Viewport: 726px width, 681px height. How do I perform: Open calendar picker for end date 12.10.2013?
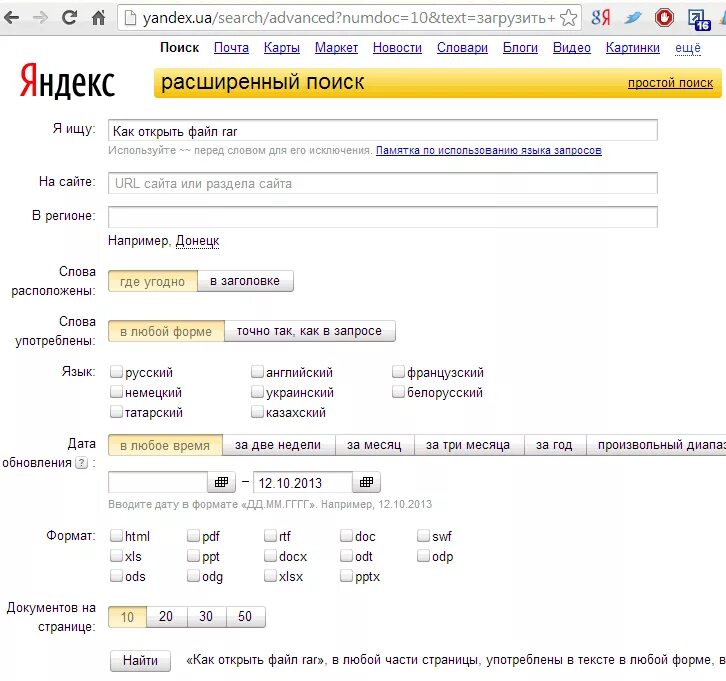(x=366, y=482)
